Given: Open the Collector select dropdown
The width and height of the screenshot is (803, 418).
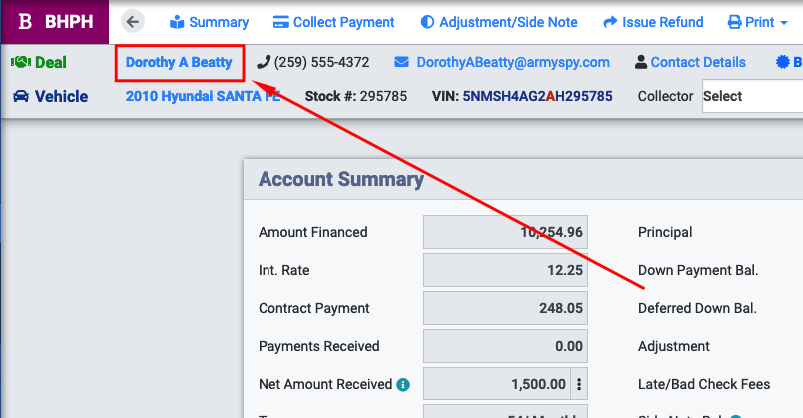Looking at the screenshot, I should [x=752, y=96].
